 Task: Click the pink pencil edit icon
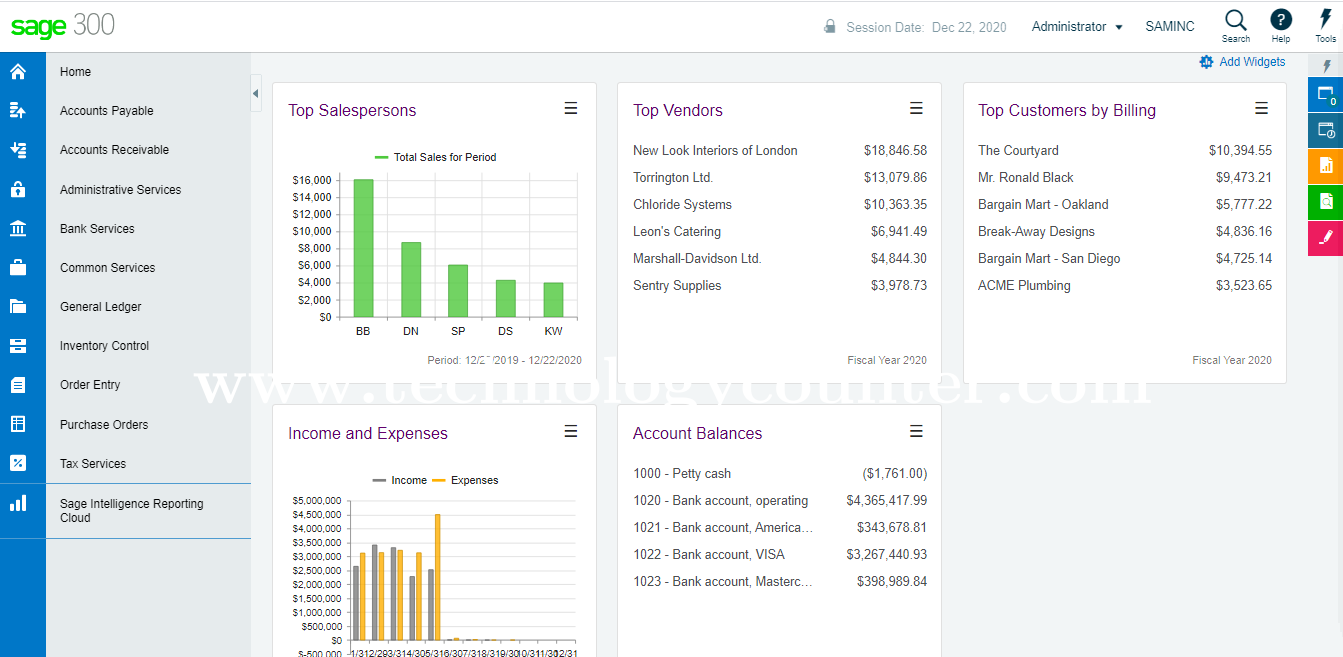[1326, 238]
